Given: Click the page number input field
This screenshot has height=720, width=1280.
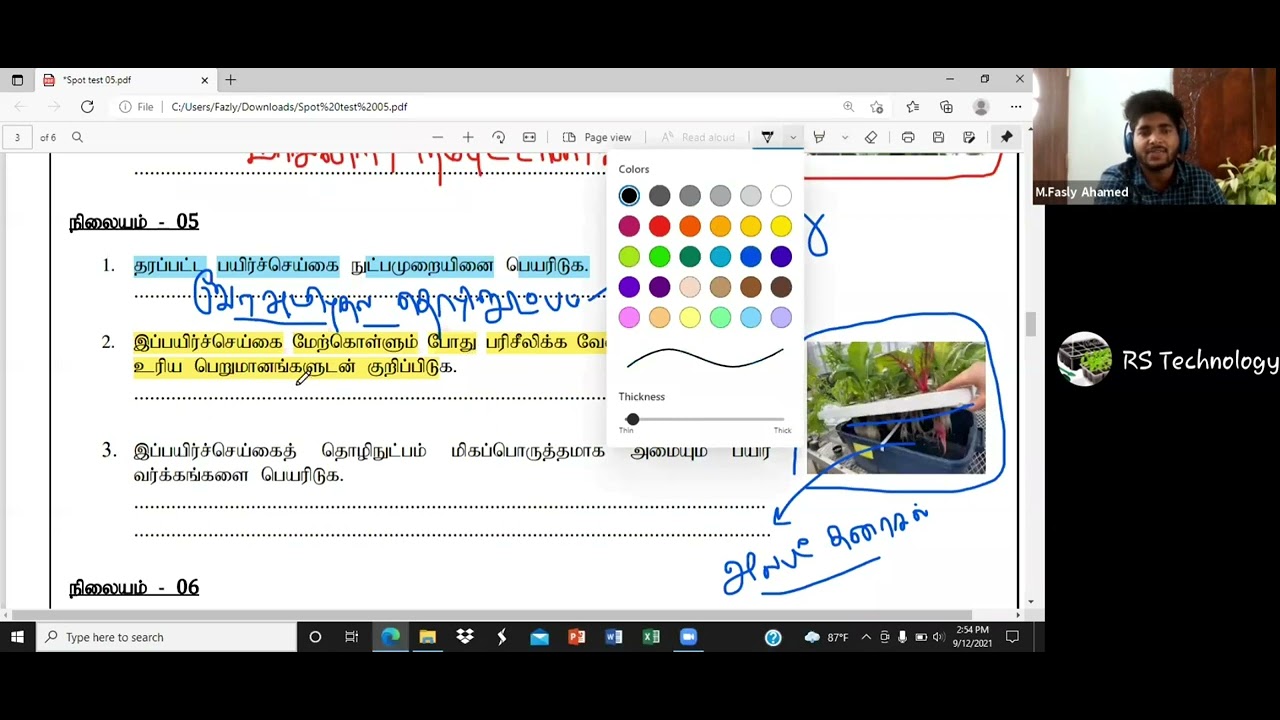Looking at the screenshot, I should pos(17,137).
